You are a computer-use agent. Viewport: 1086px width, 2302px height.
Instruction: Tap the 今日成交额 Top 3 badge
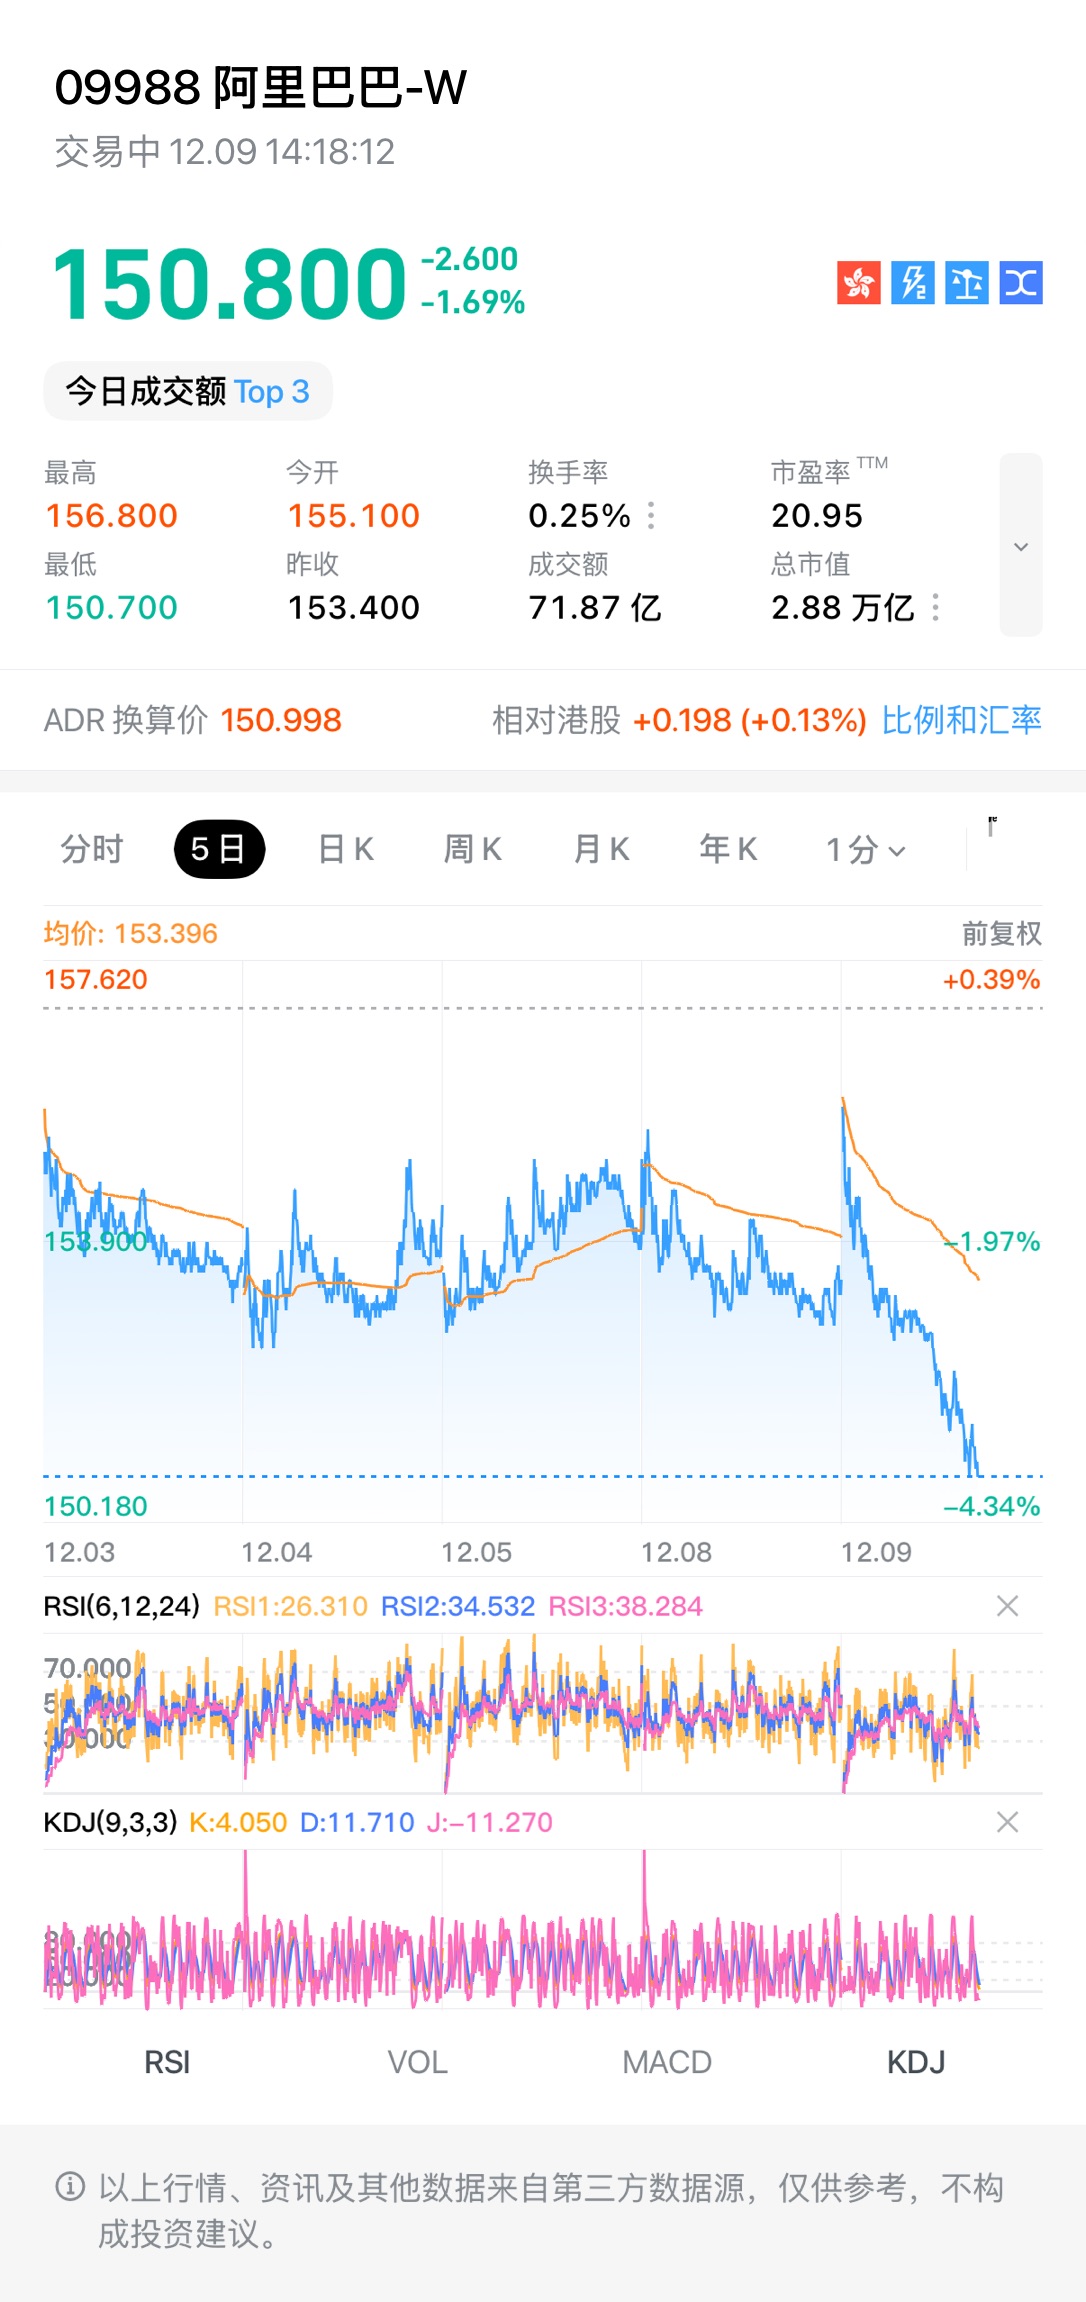point(188,391)
